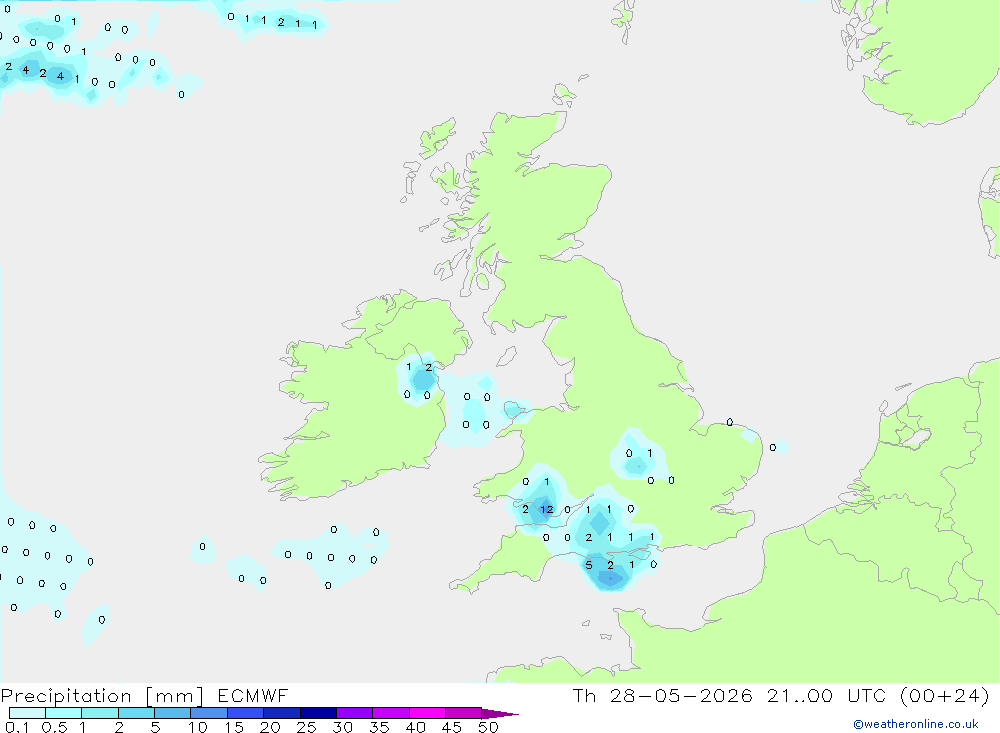Click the purple arrow tip above 50
The image size is (1000, 733).
point(500,714)
